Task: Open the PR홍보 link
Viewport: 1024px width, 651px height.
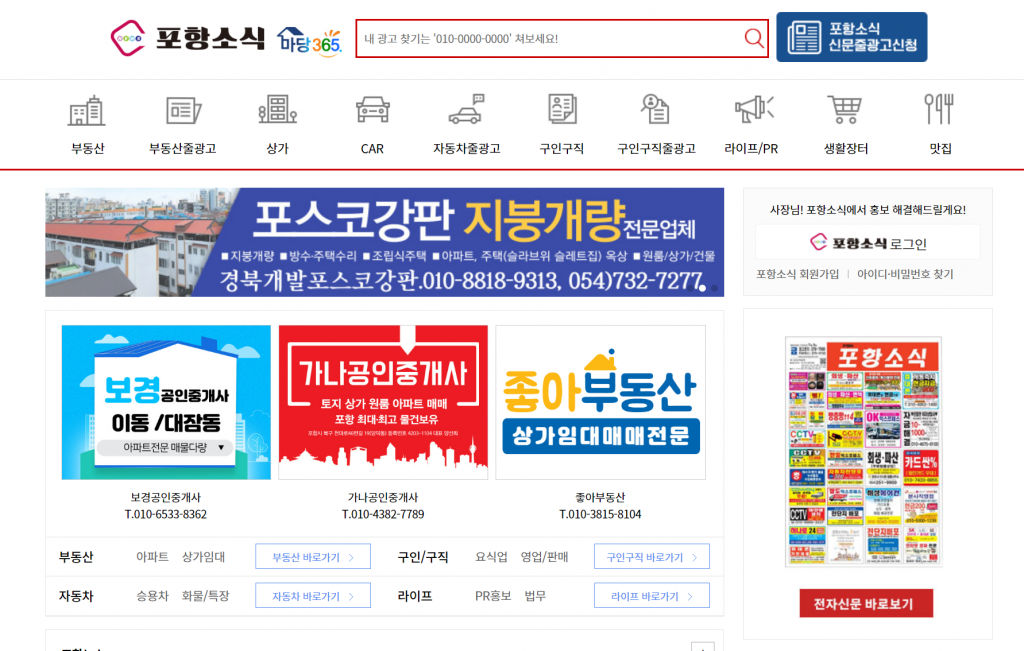Action: (493, 596)
